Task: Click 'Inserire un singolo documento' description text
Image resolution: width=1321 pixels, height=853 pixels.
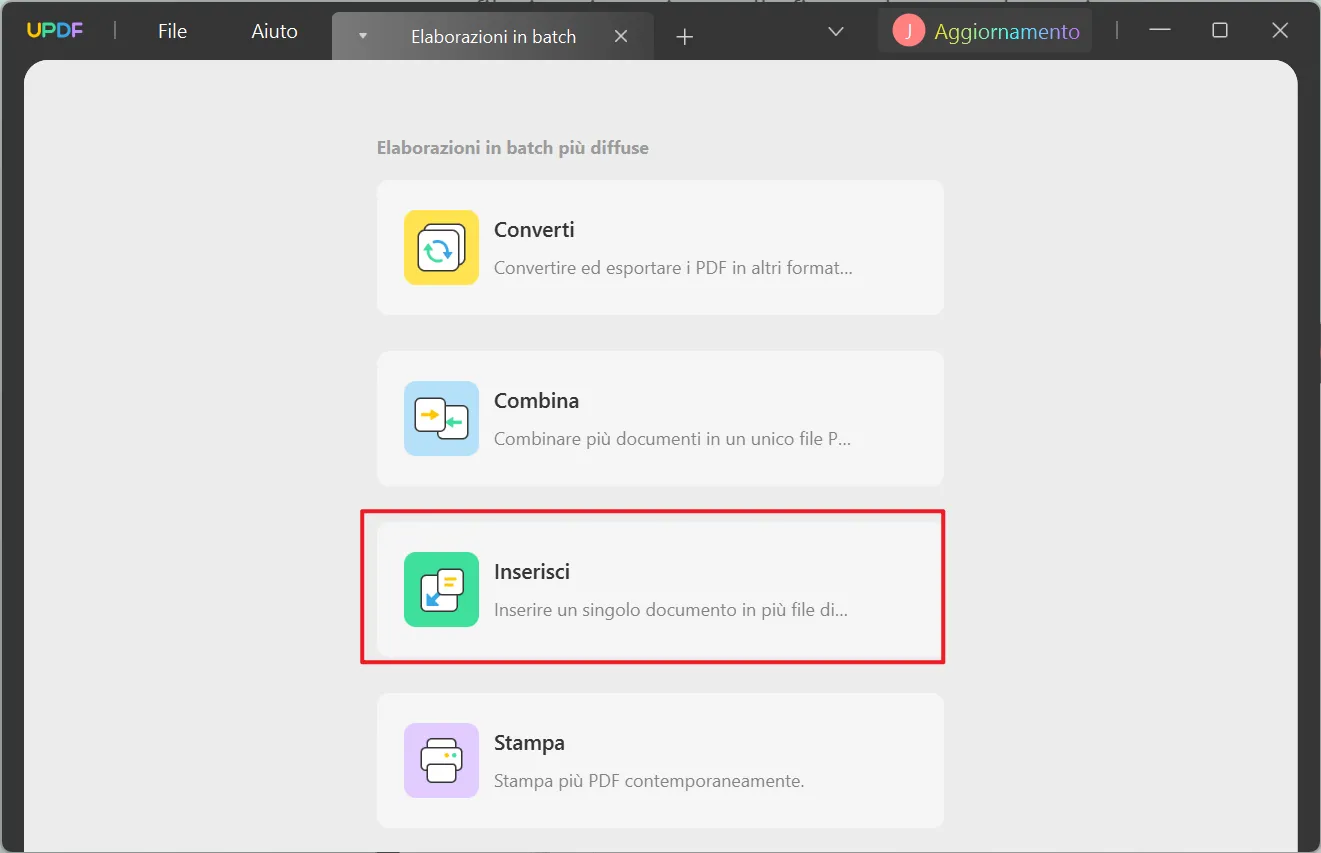Action: 671,610
